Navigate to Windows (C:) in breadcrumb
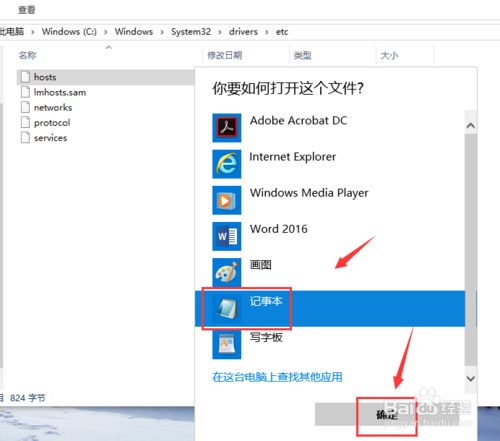The width and height of the screenshot is (500, 441). pyautogui.click(x=69, y=32)
